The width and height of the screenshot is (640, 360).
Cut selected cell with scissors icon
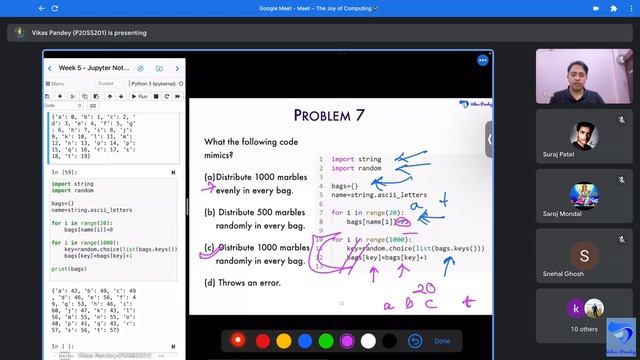point(73,96)
